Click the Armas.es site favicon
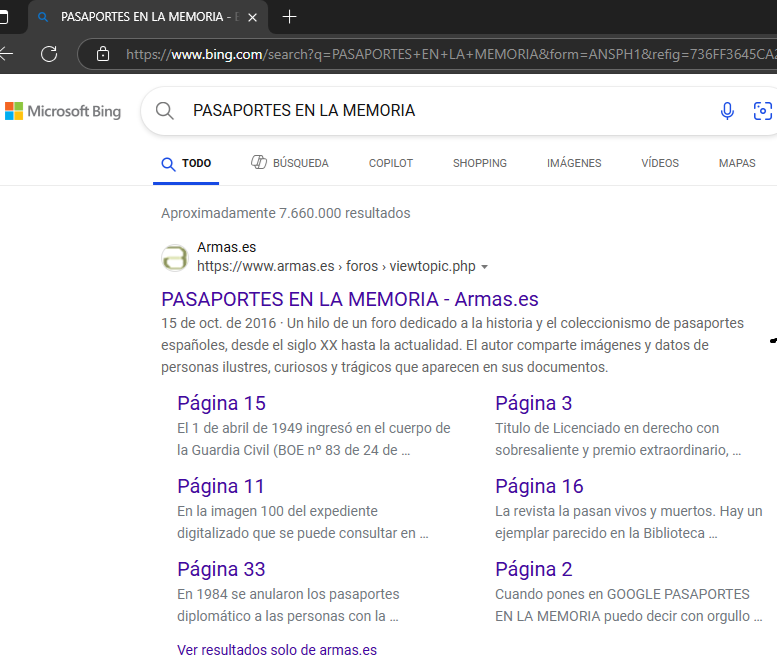This screenshot has height=664, width=777. coord(175,257)
